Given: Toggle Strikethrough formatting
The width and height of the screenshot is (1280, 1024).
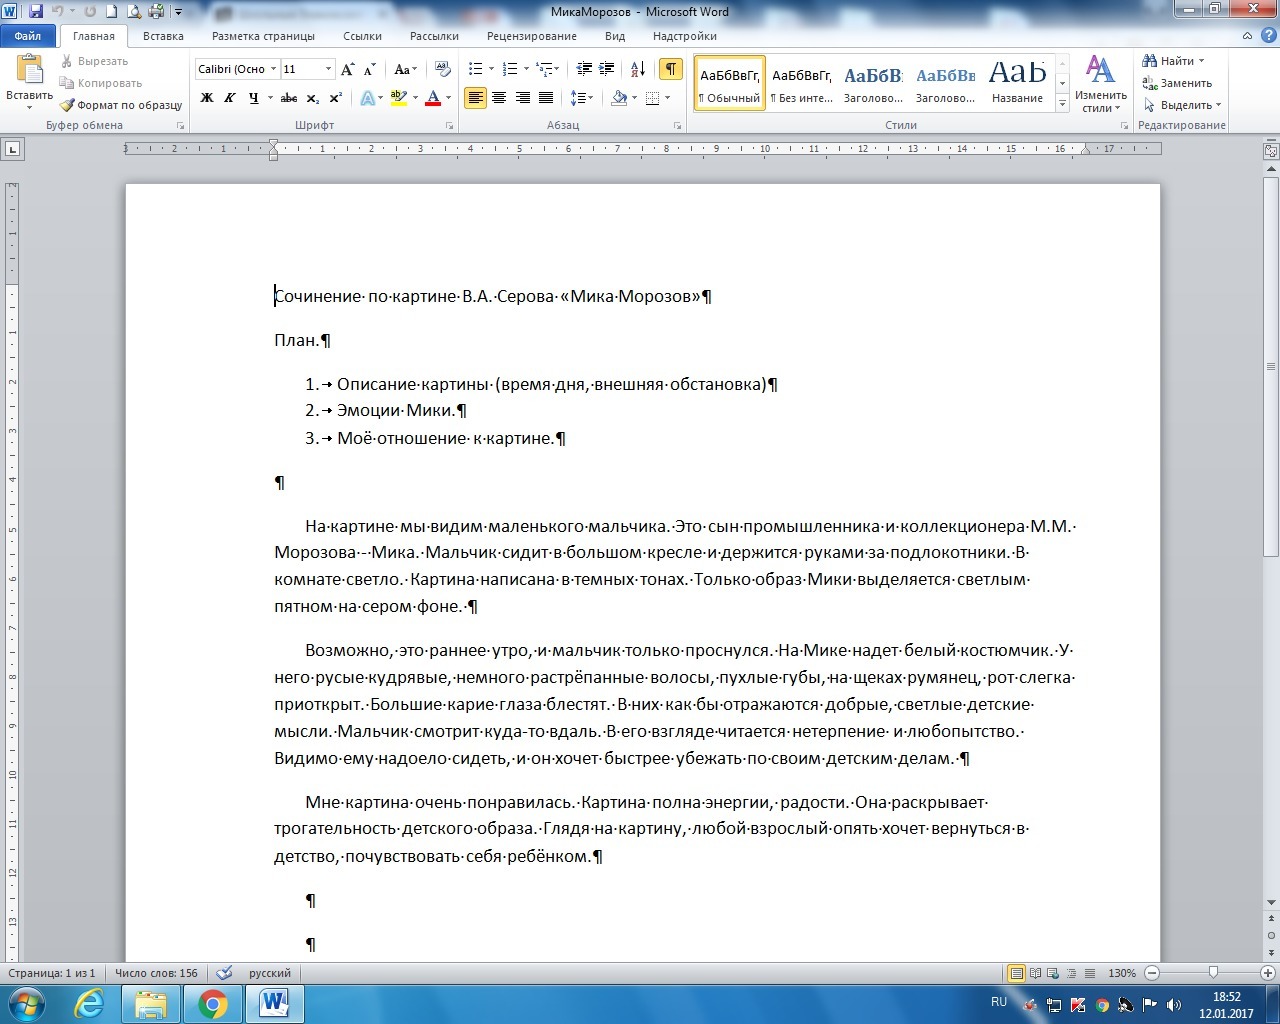Looking at the screenshot, I should point(289,98).
